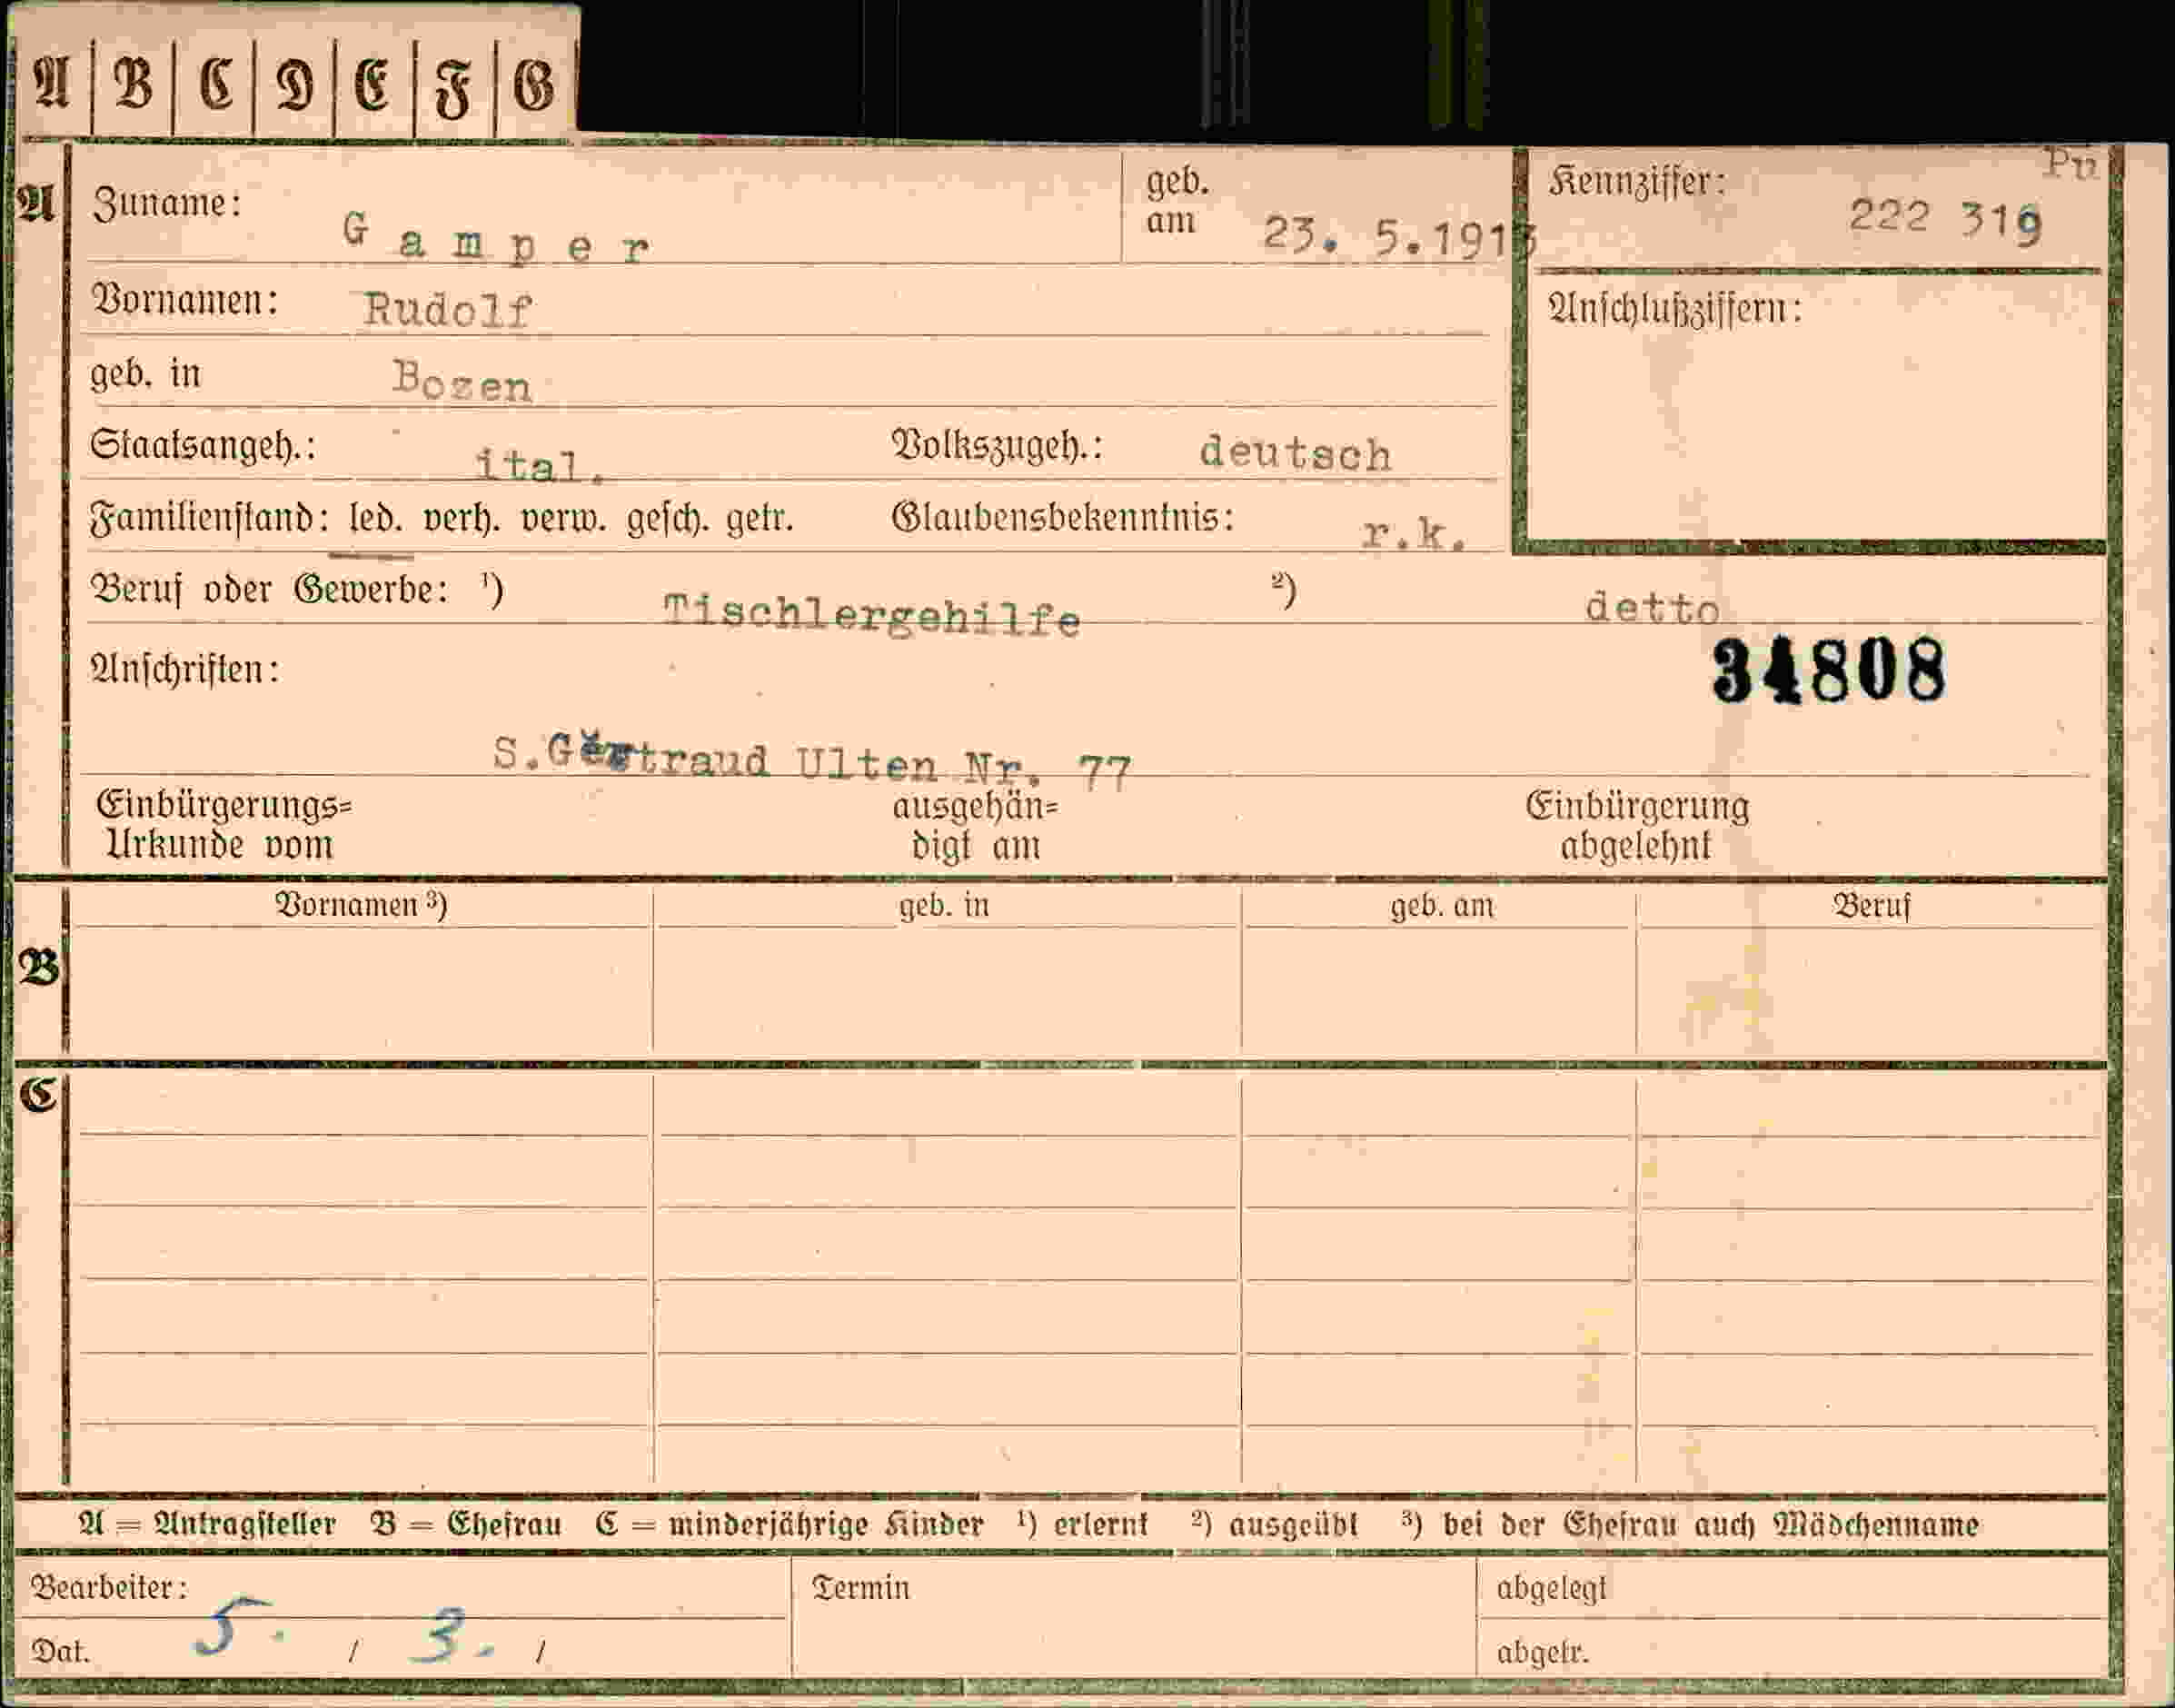Click the 'Kennziffer:' label
Image resolution: width=2175 pixels, height=1708 pixels.
click(x=1637, y=182)
